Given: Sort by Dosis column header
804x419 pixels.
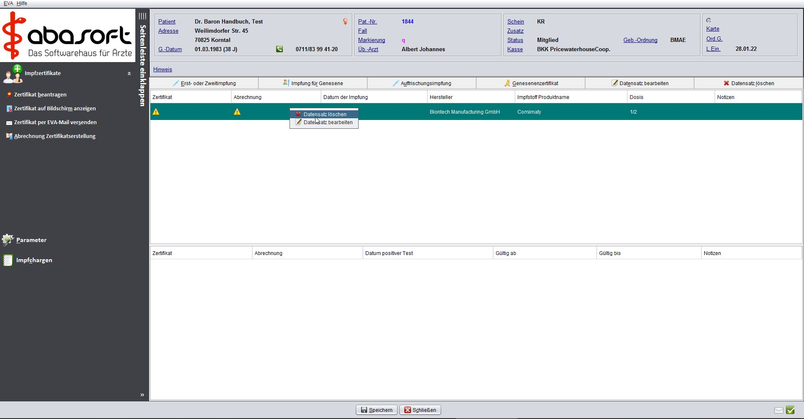Looking at the screenshot, I should 671,97.
